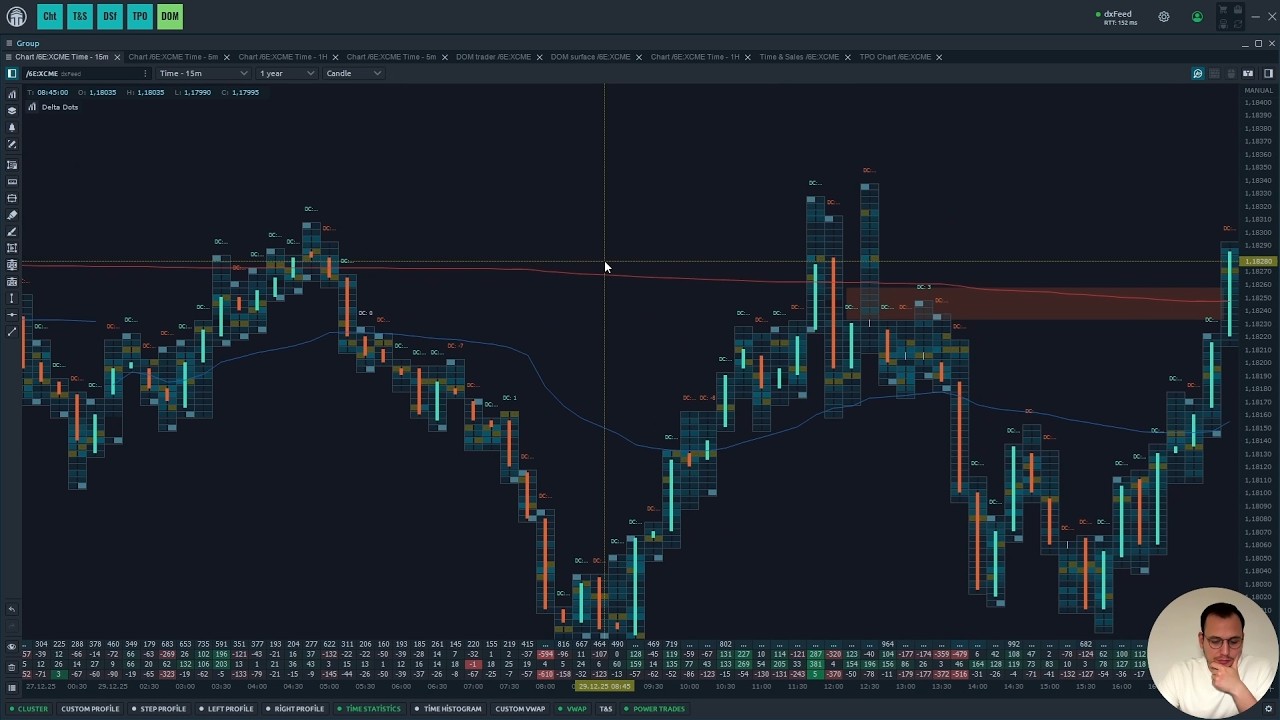Open the T&S module button in header
This screenshot has height=720, width=1280.
[80, 16]
